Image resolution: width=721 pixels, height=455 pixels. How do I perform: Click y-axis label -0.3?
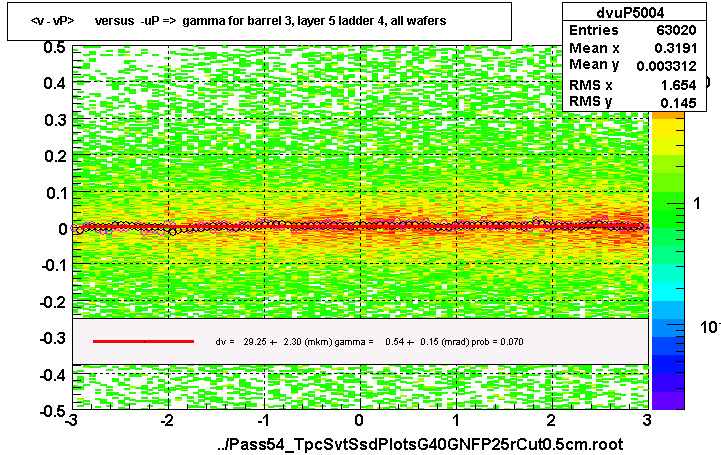pos(53,338)
